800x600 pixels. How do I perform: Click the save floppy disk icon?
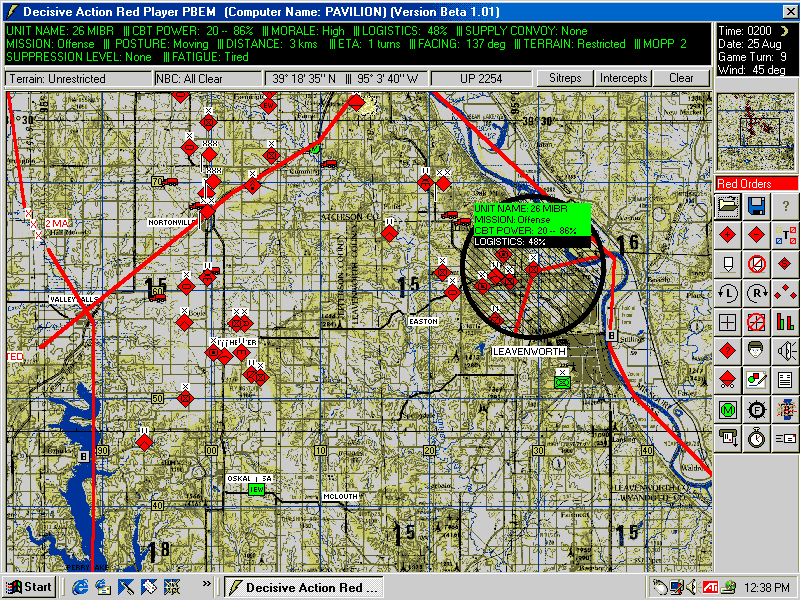[x=757, y=206]
